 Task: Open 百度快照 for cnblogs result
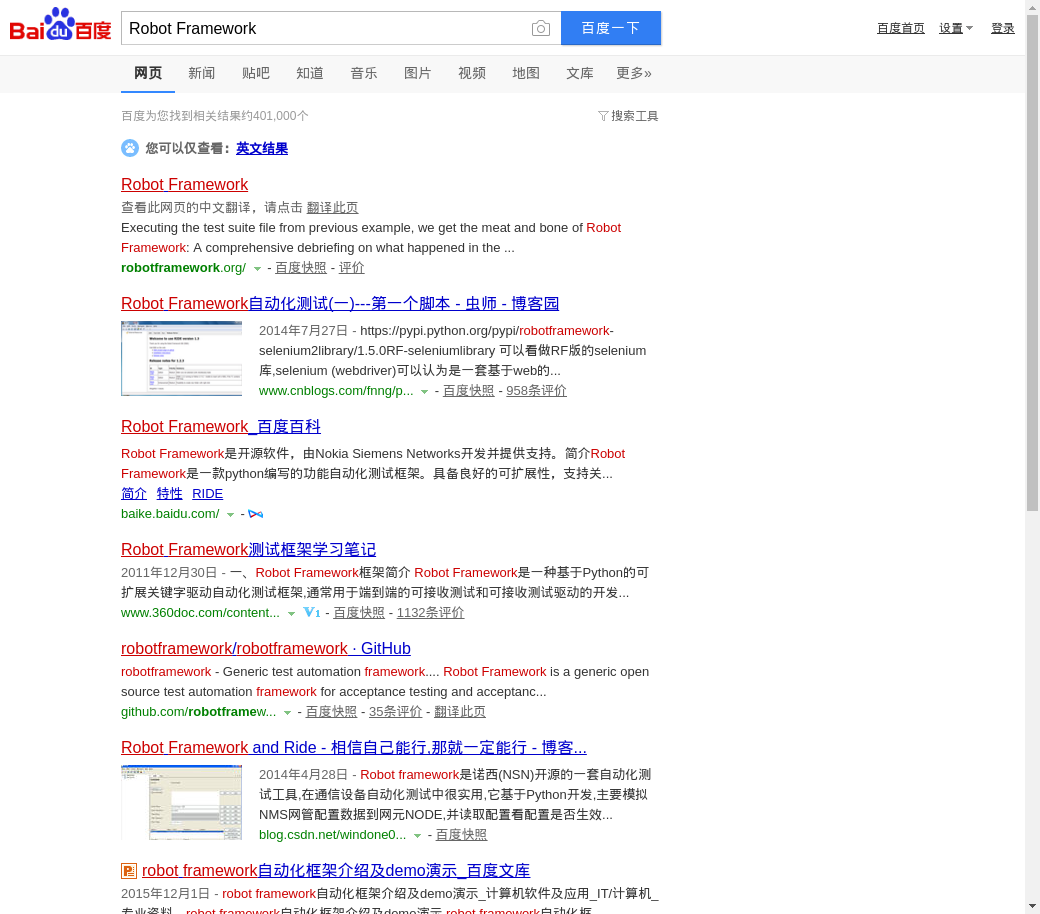coord(468,391)
